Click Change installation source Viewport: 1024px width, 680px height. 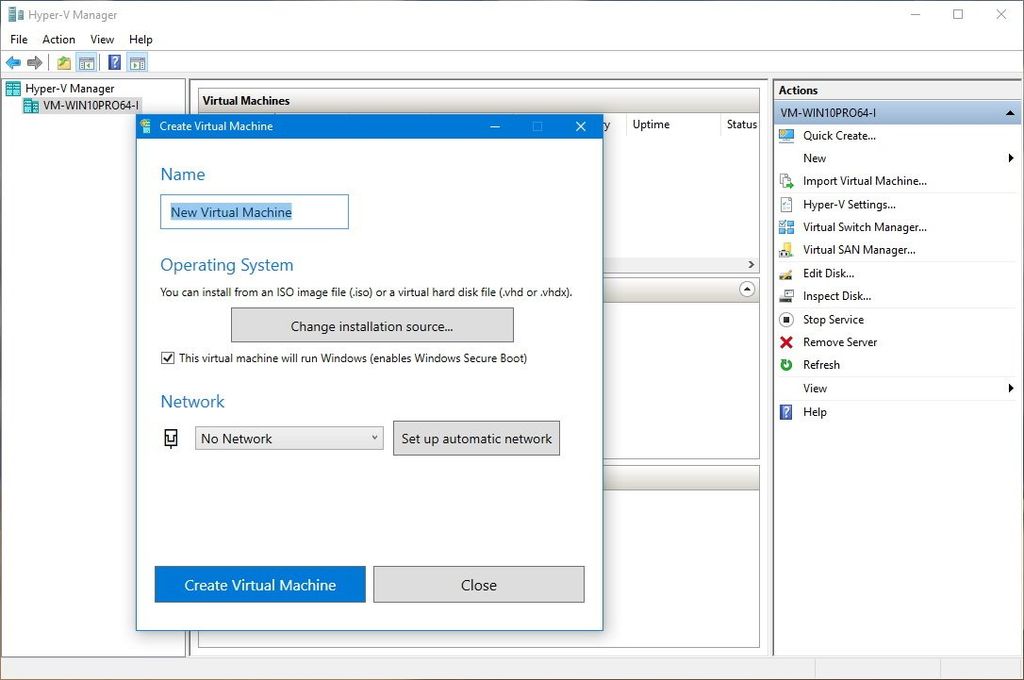click(372, 325)
